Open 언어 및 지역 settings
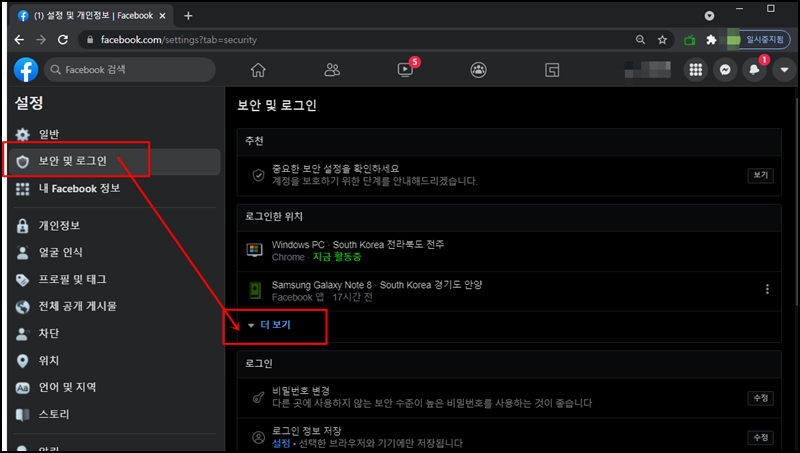800x453 pixels. (114, 388)
